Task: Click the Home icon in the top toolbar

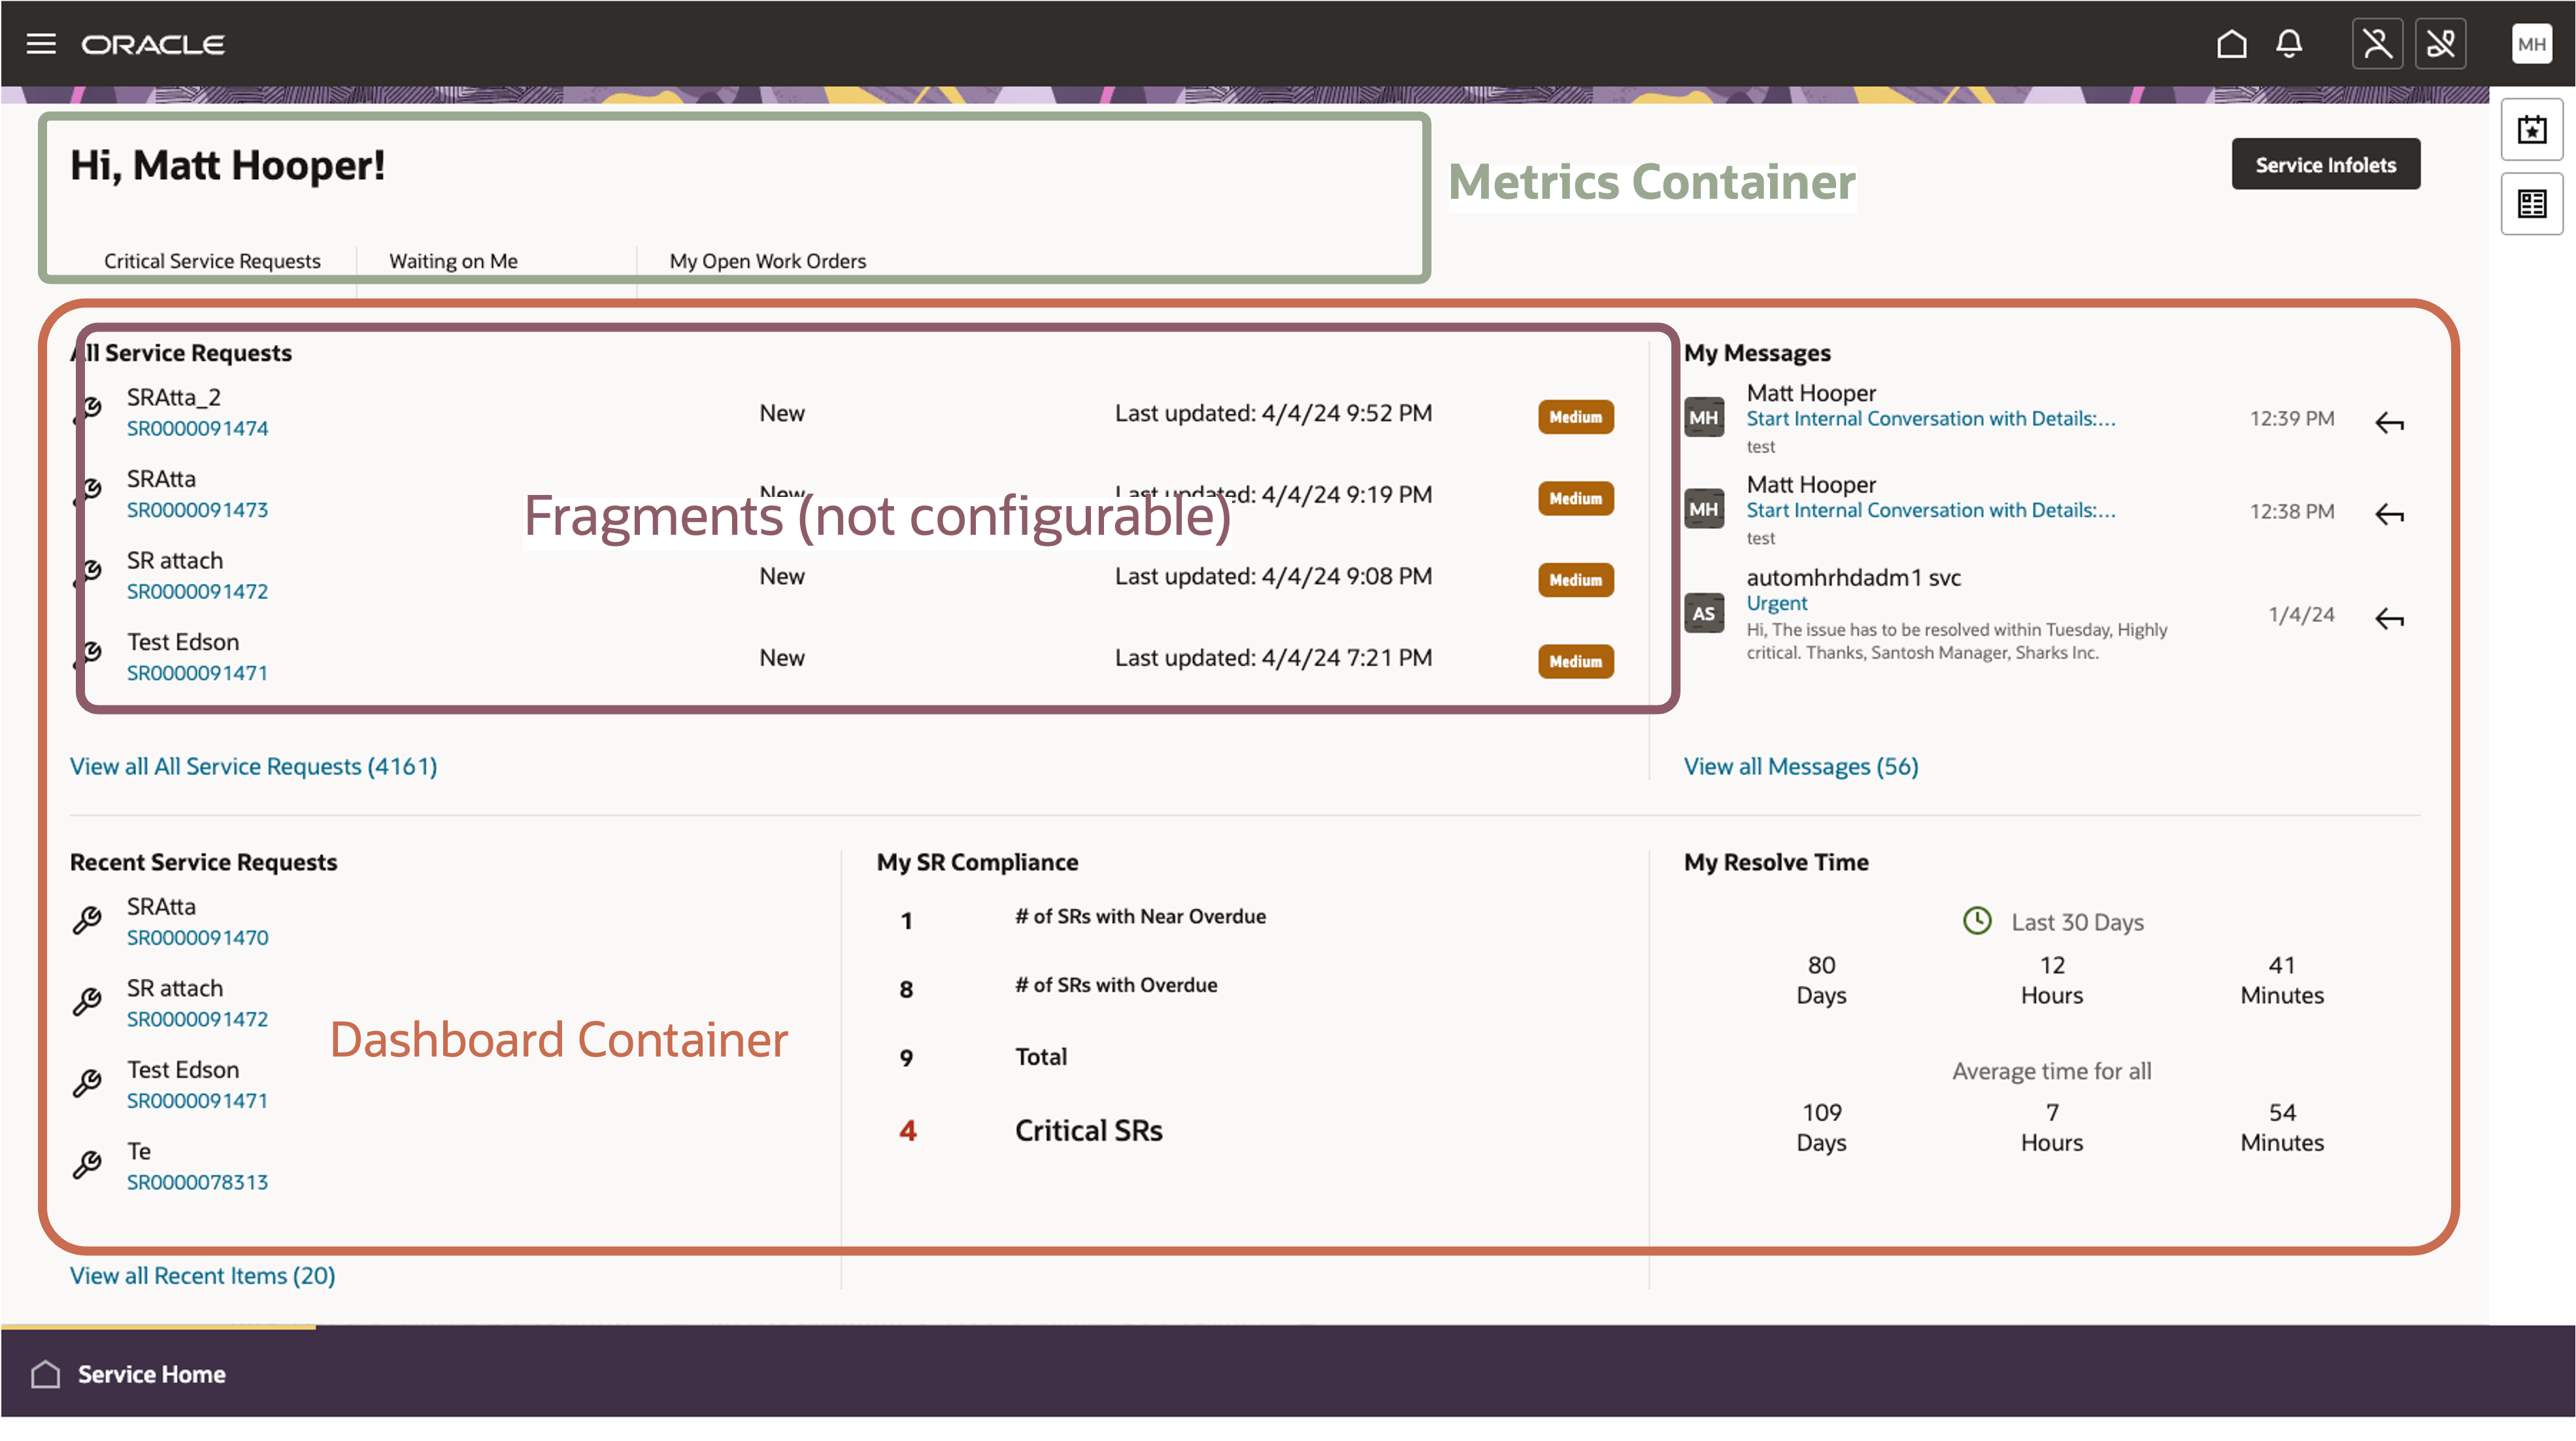Action: (2232, 43)
